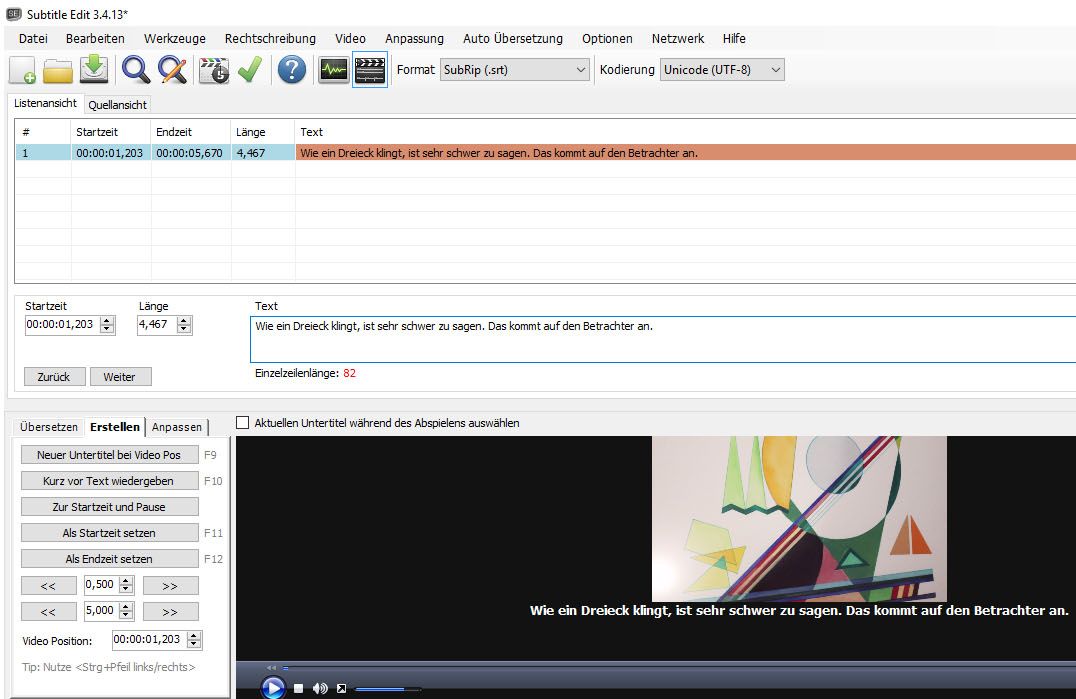The image size is (1076, 699).
Task: Open the Rechtschreibung menu
Action: [x=270, y=38]
